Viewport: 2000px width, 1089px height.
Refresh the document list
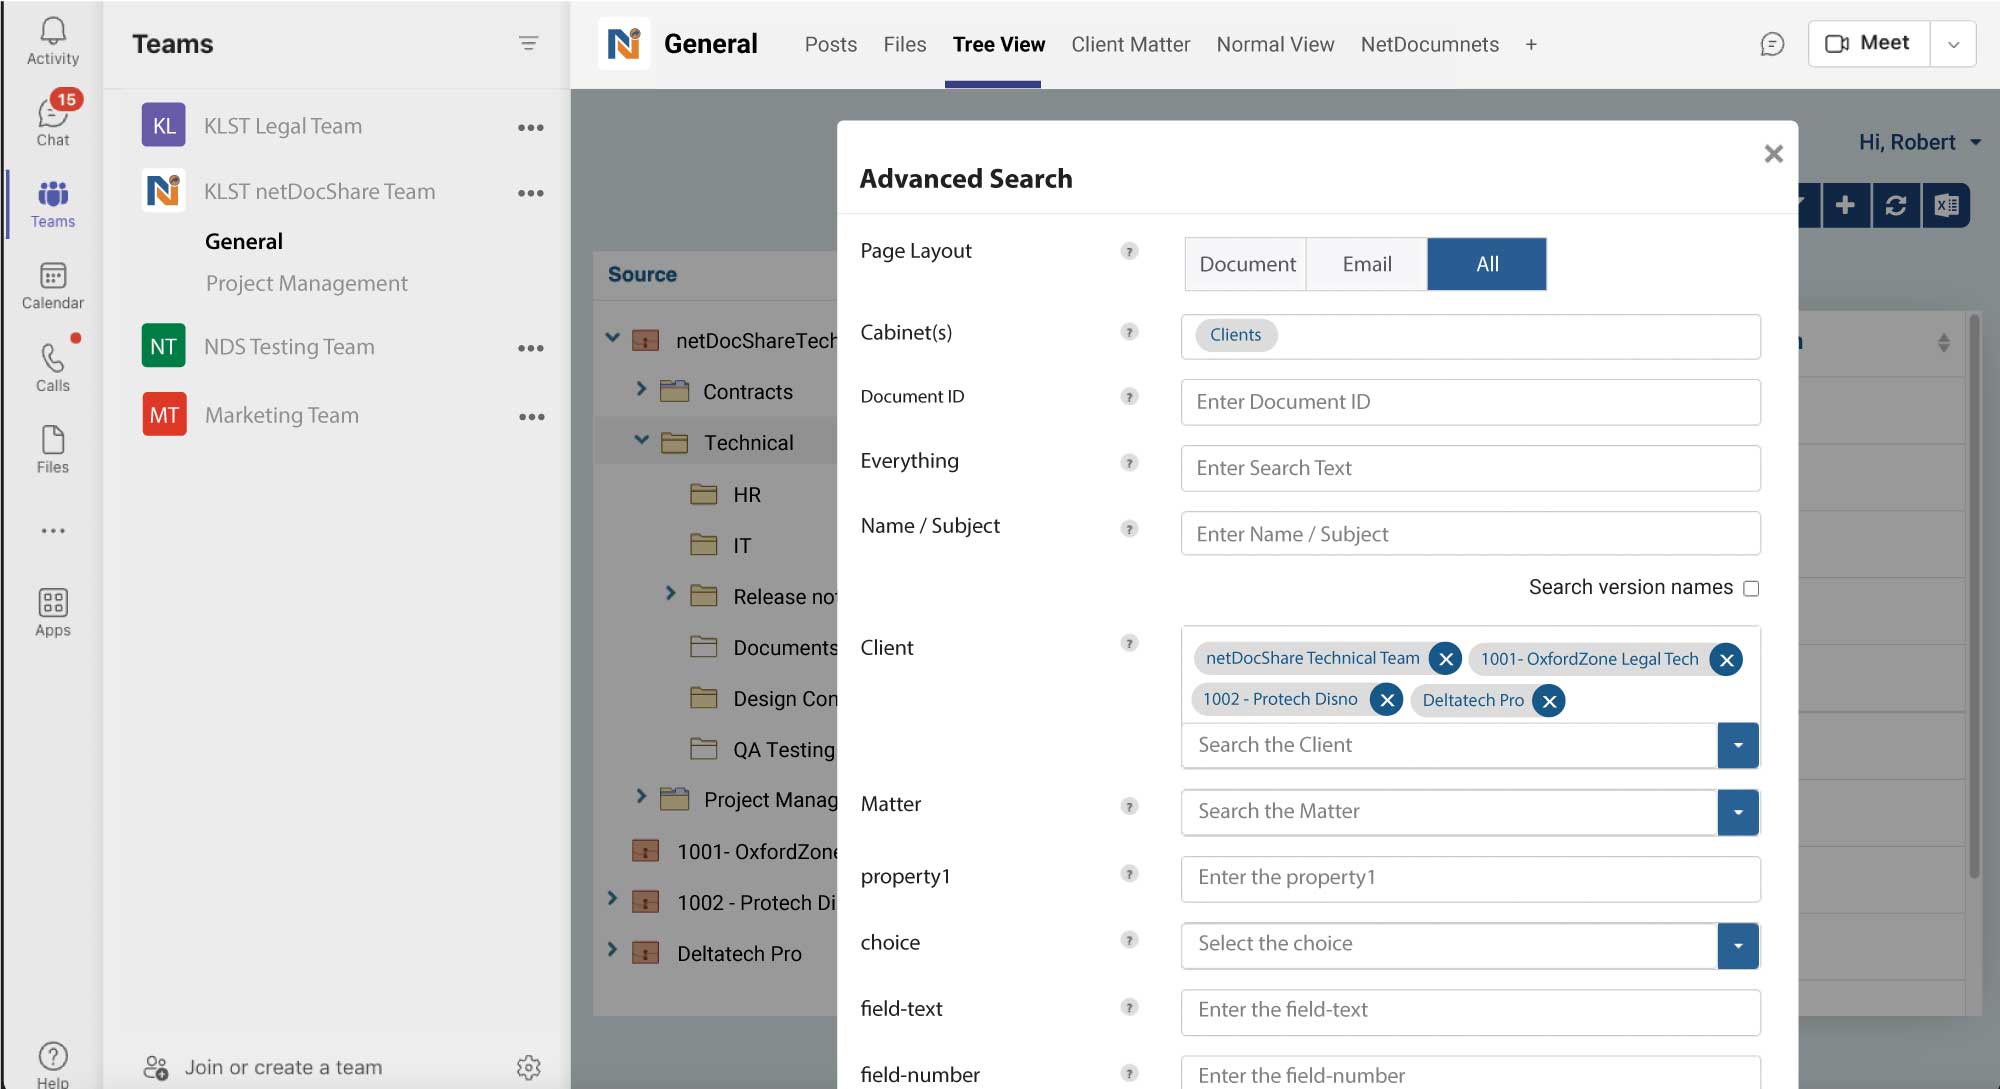[1896, 205]
